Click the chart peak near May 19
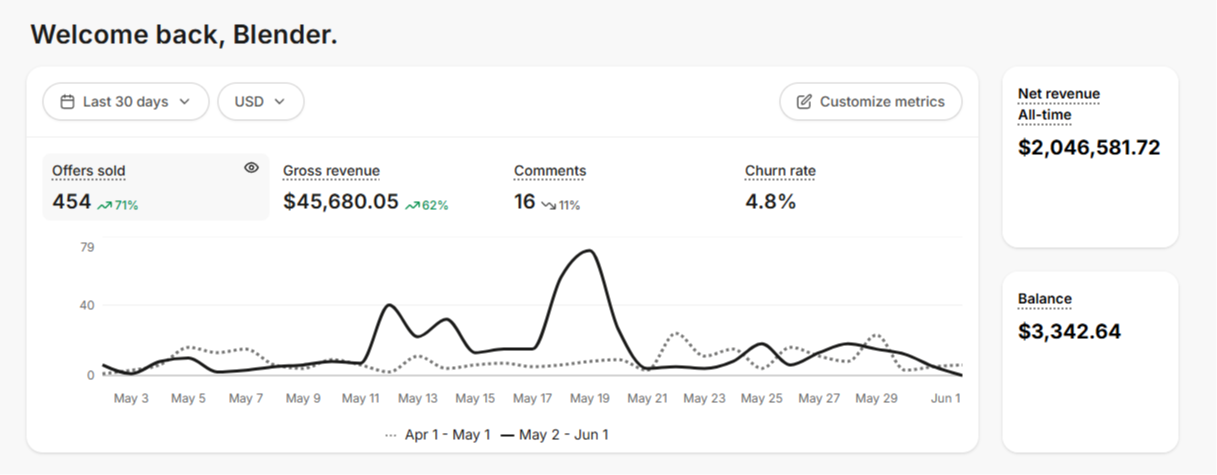1217x475 pixels. pyautogui.click(x=589, y=251)
